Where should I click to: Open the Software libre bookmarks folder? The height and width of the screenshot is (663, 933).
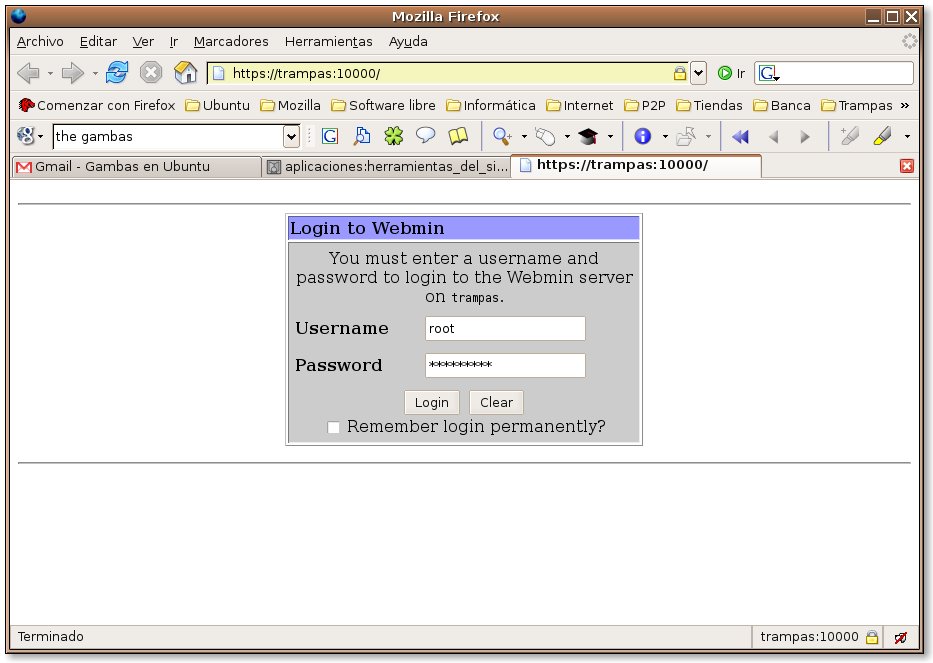pyautogui.click(x=383, y=105)
